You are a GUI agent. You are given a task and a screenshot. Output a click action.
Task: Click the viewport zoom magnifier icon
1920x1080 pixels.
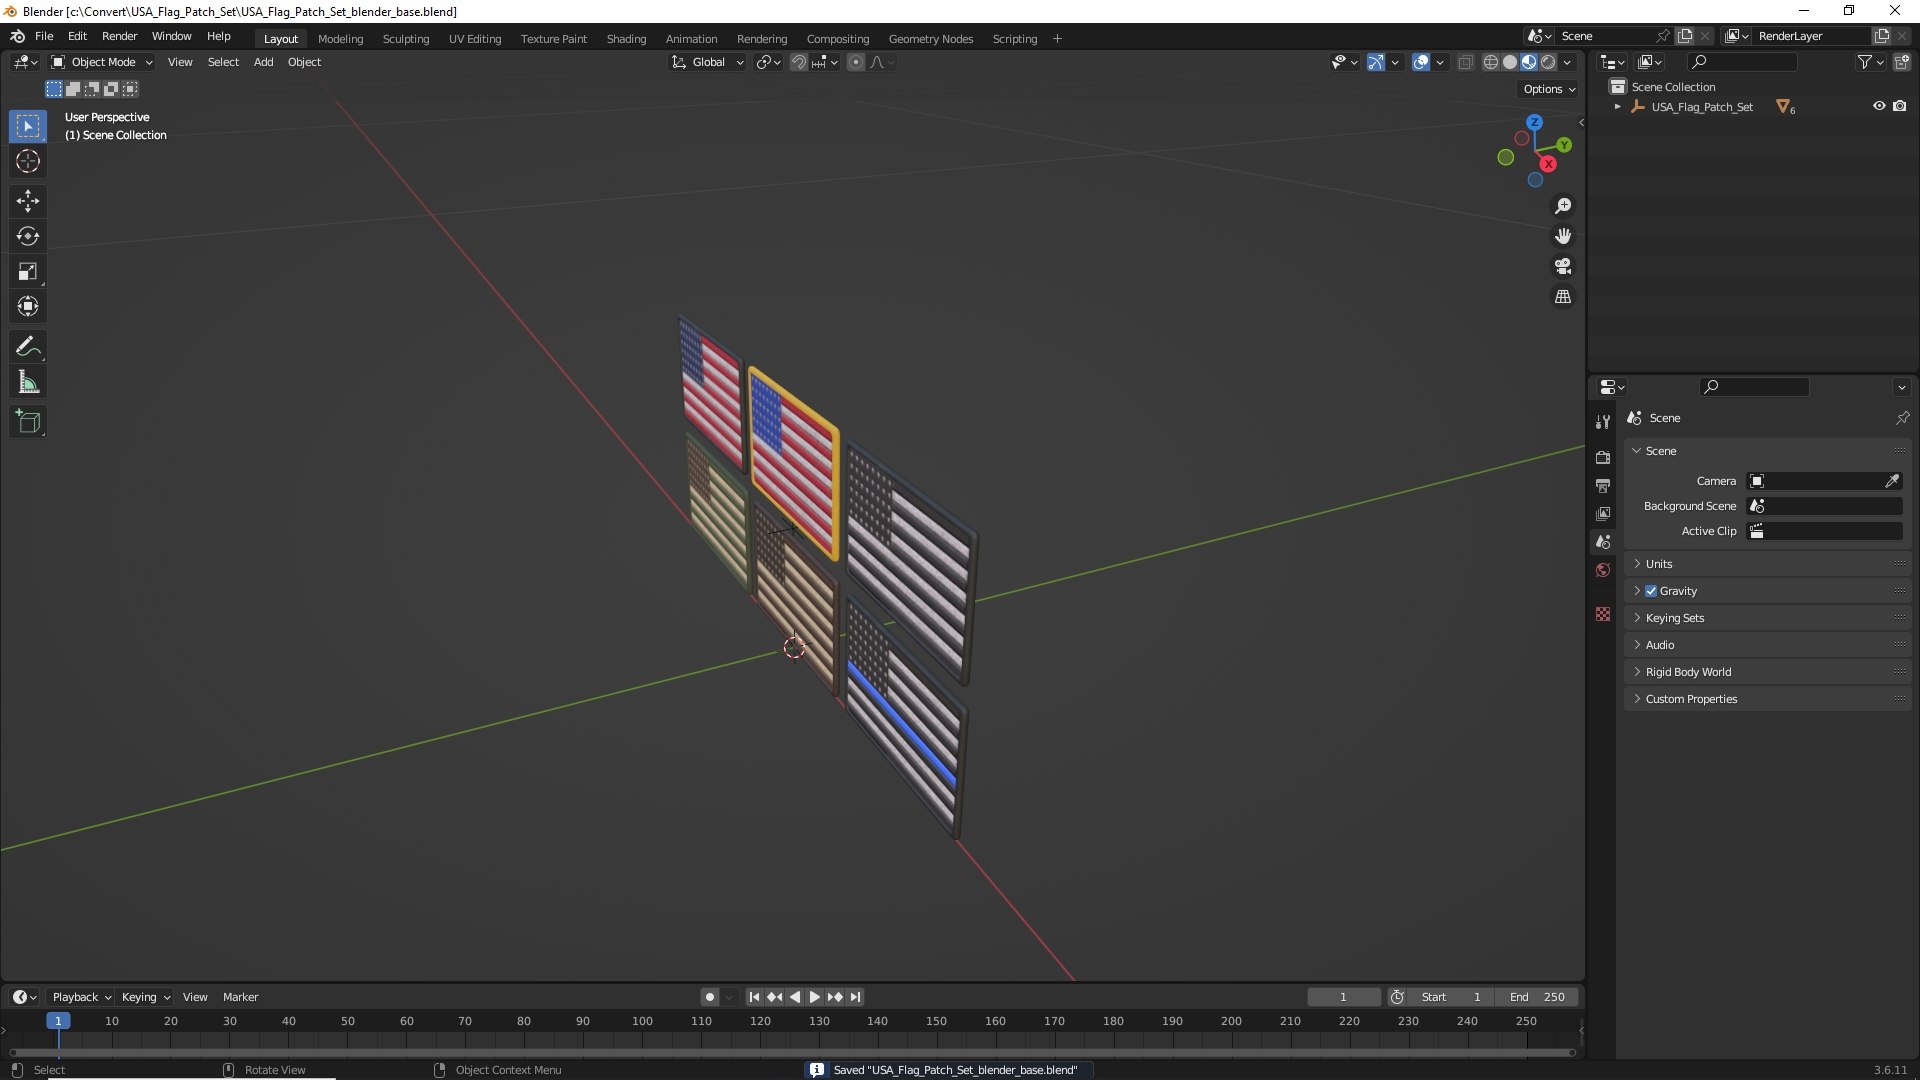coord(1563,206)
